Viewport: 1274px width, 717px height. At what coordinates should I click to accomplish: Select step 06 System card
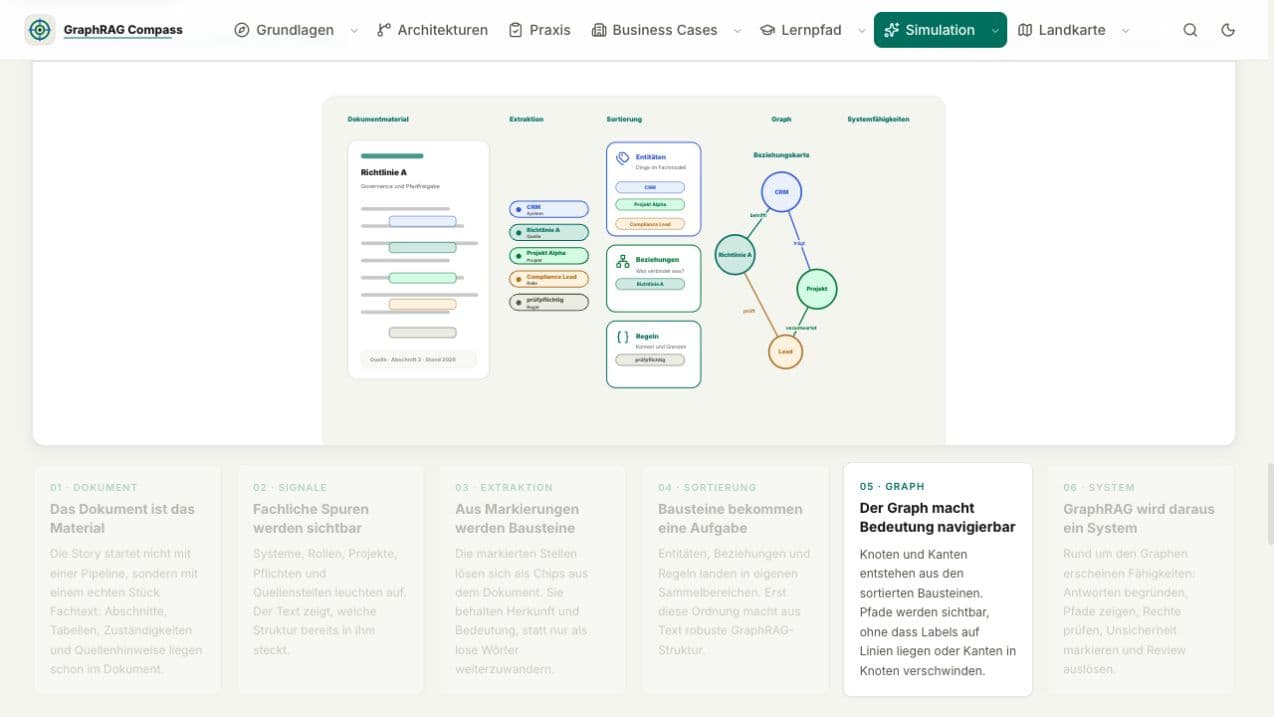[x=1140, y=579]
